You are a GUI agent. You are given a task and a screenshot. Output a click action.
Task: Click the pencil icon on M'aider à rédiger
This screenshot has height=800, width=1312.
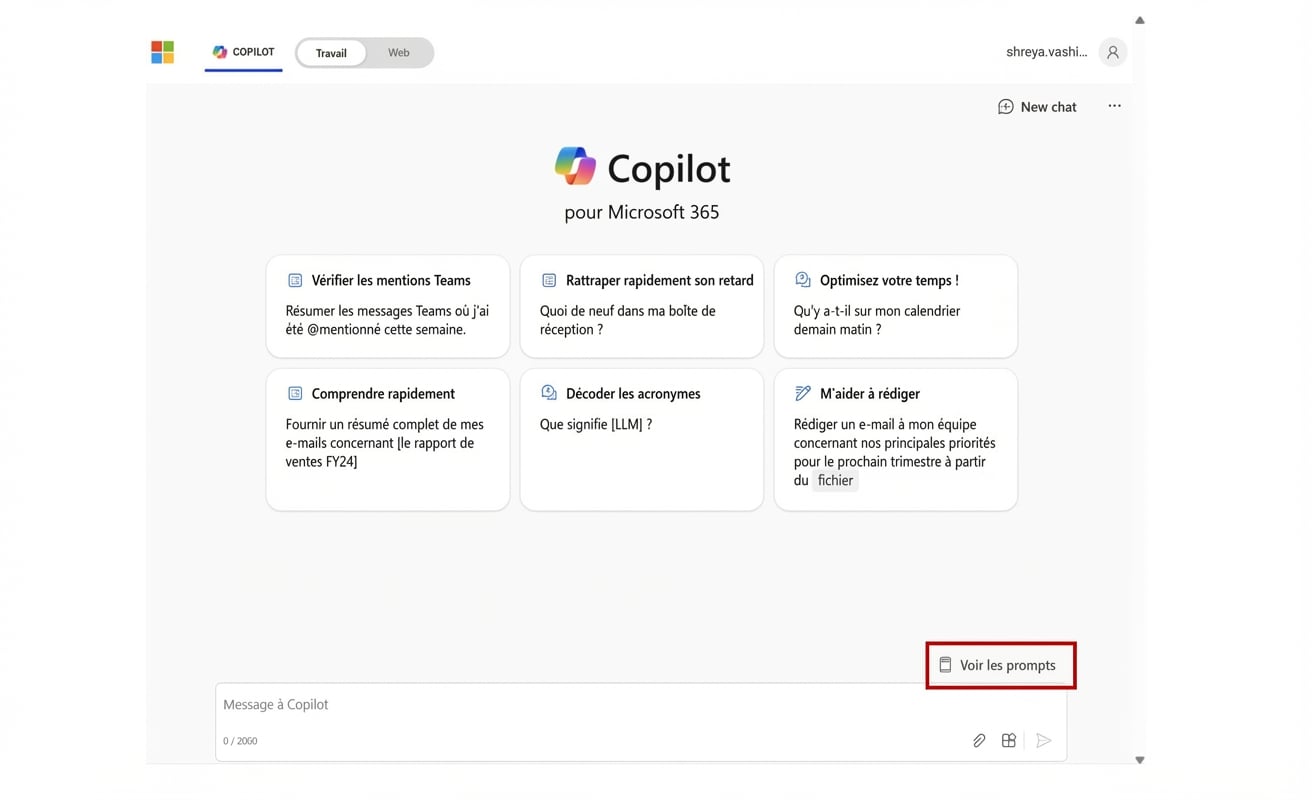[x=802, y=392]
